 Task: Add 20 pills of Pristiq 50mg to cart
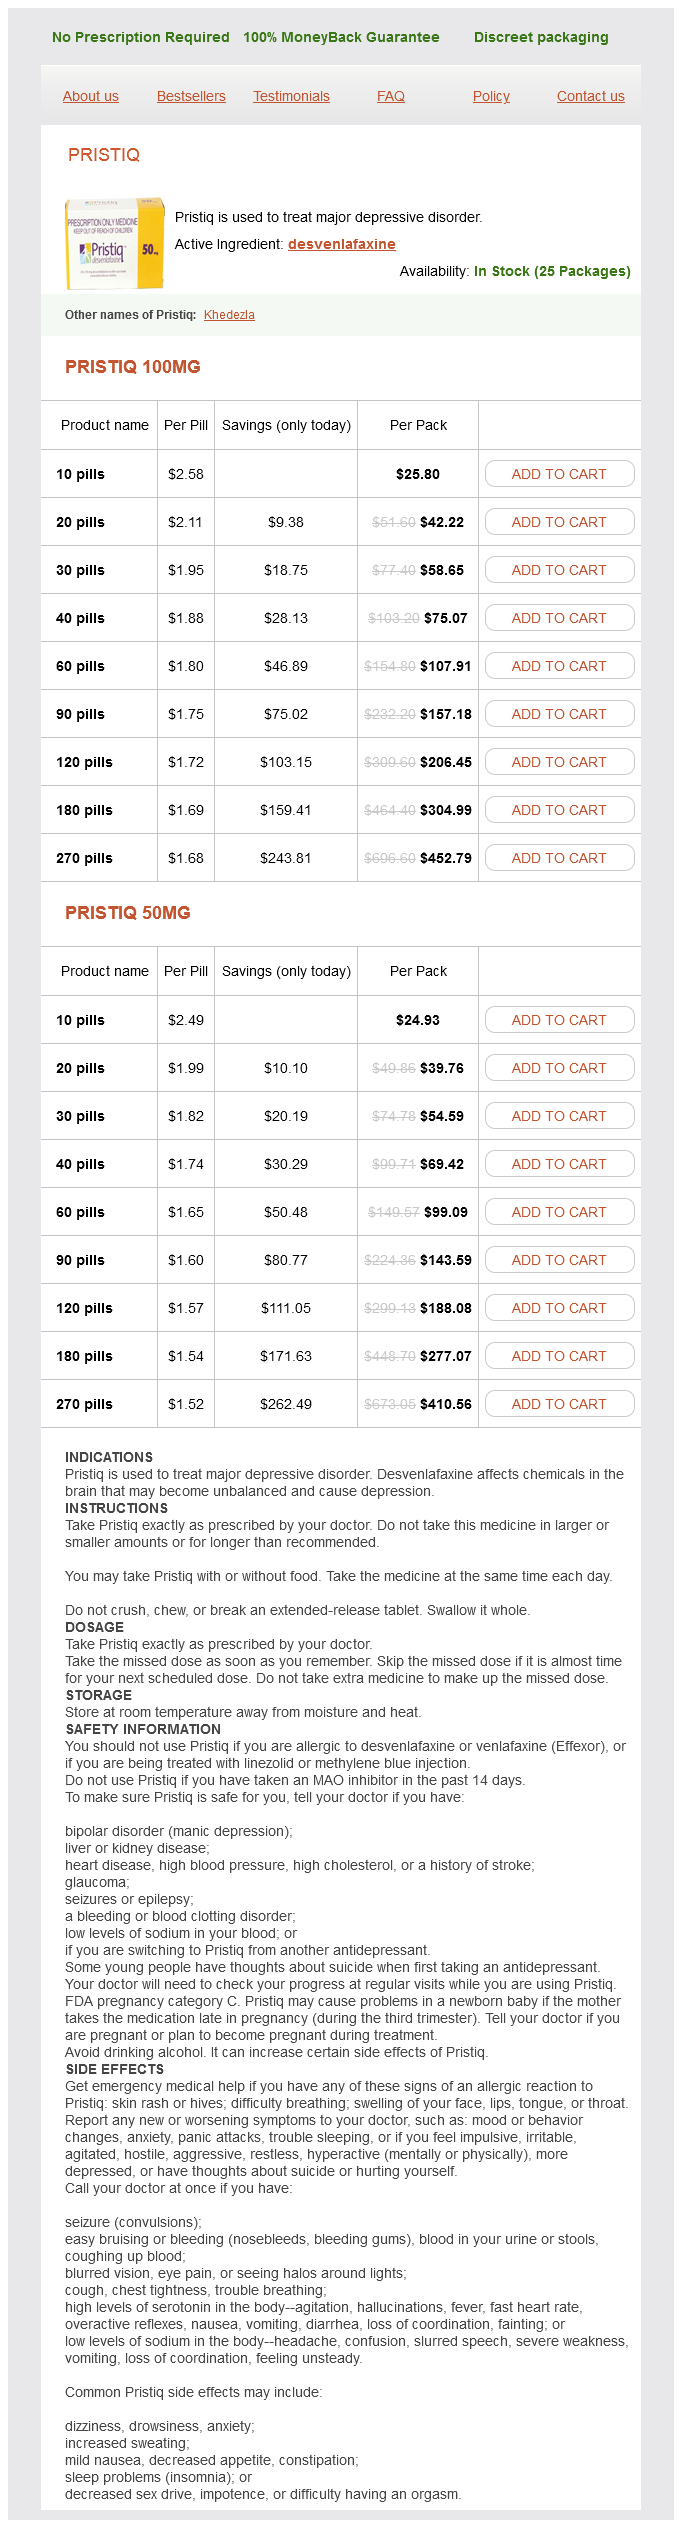point(559,1068)
